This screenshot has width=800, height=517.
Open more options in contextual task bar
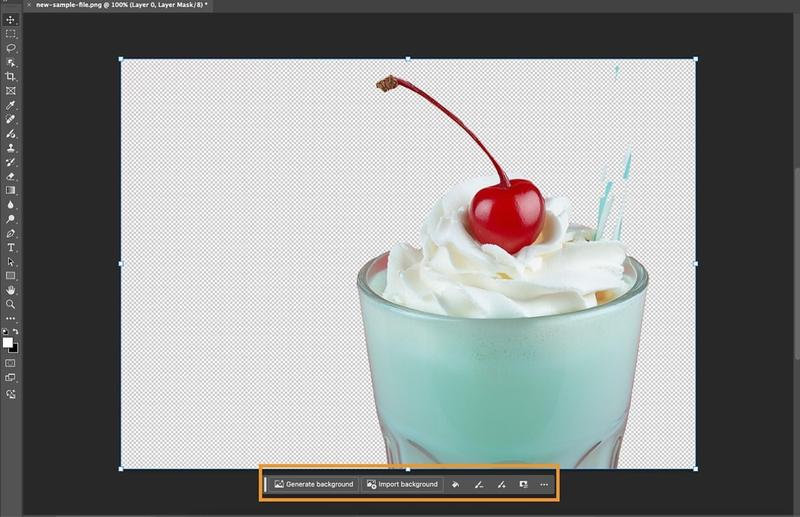tap(544, 484)
